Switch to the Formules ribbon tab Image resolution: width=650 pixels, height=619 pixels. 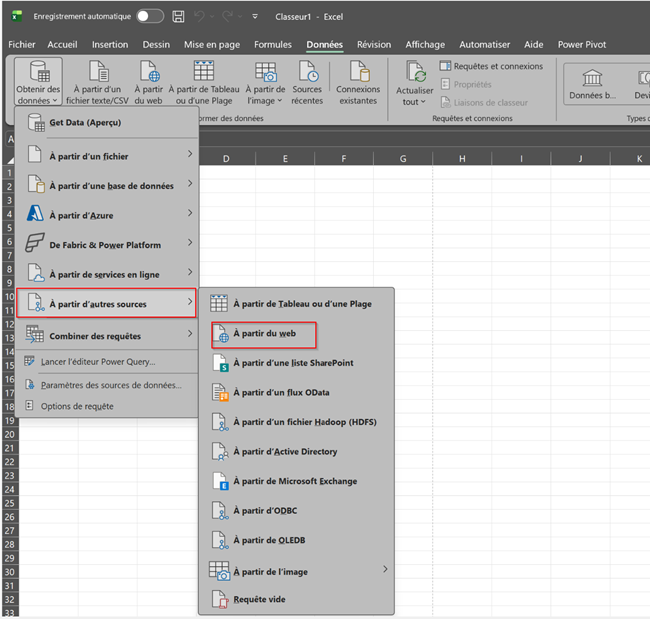(272, 44)
